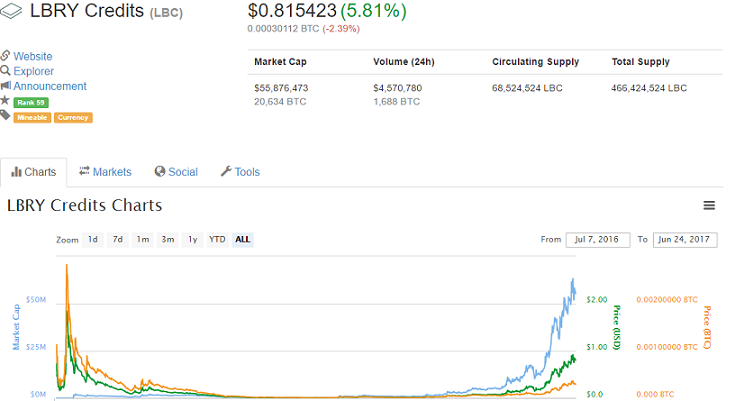The image size is (735, 401).
Task: Click the (LBC) ticker symbol
Action: pyautogui.click(x=166, y=13)
